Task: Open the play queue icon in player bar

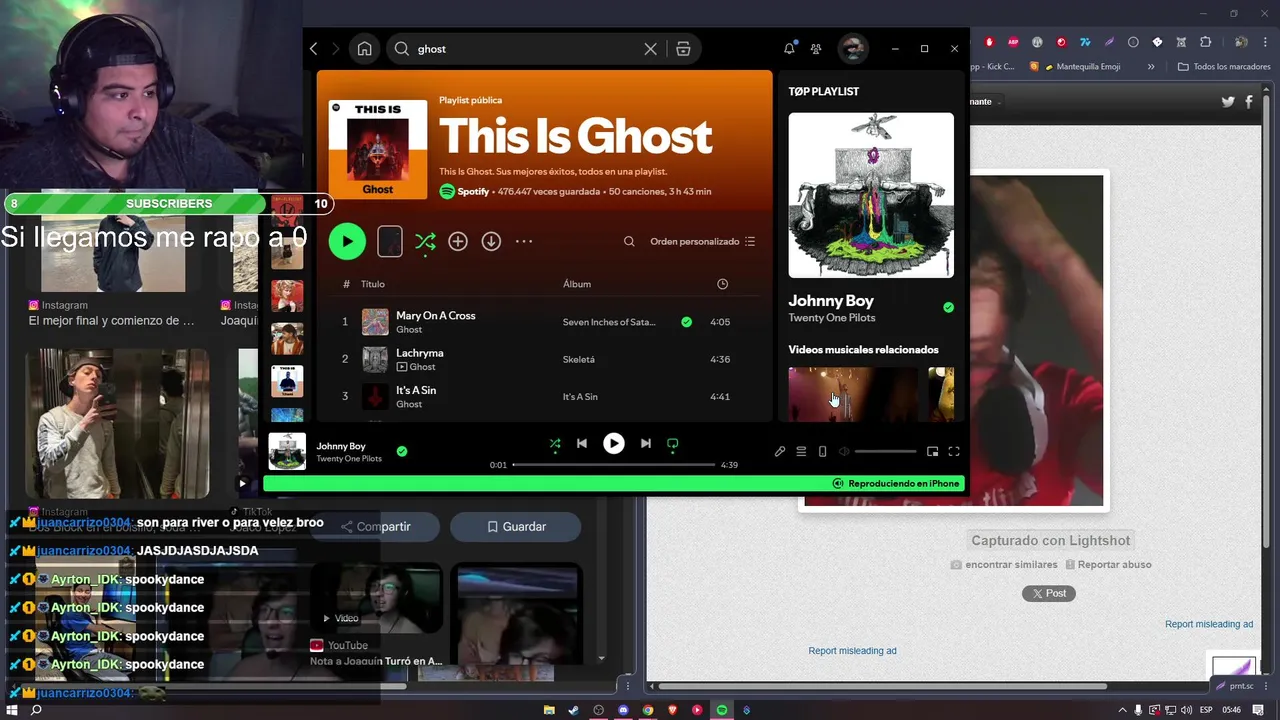Action: point(801,452)
